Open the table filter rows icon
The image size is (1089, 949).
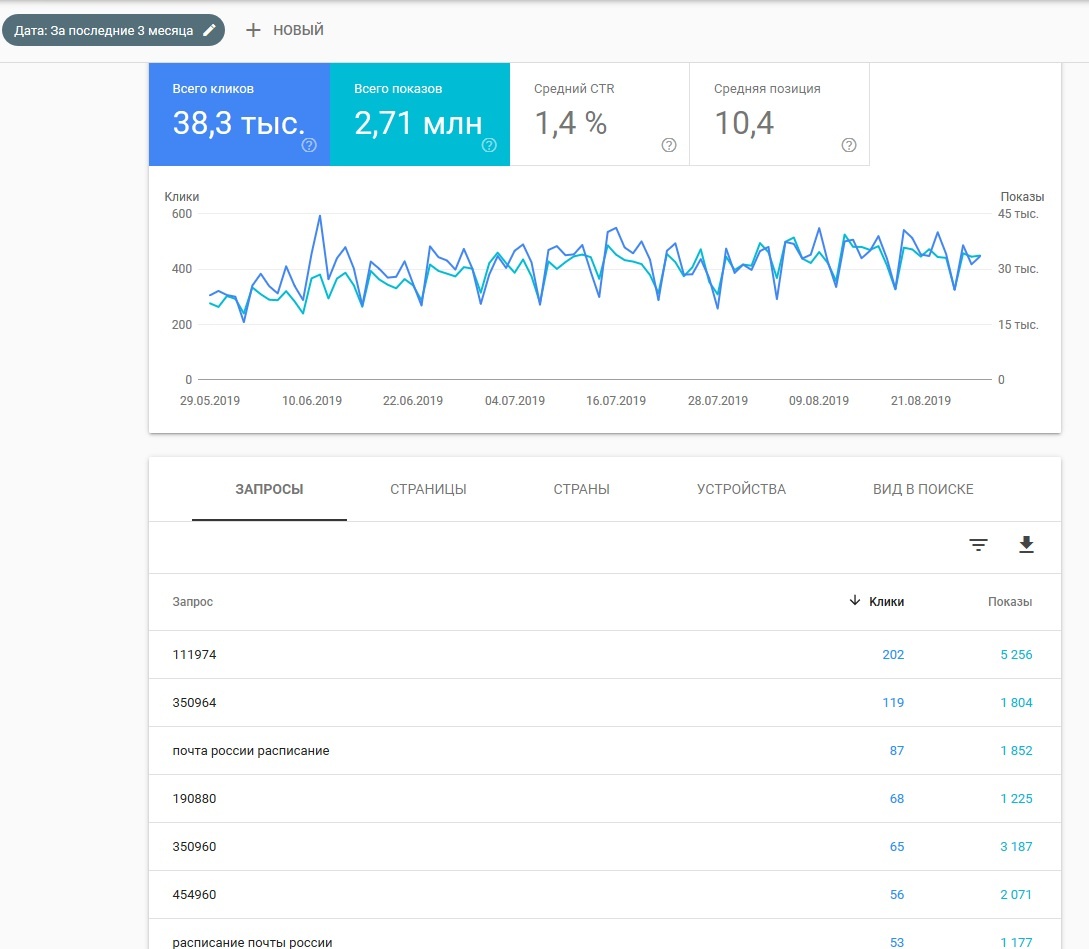[x=978, y=545]
